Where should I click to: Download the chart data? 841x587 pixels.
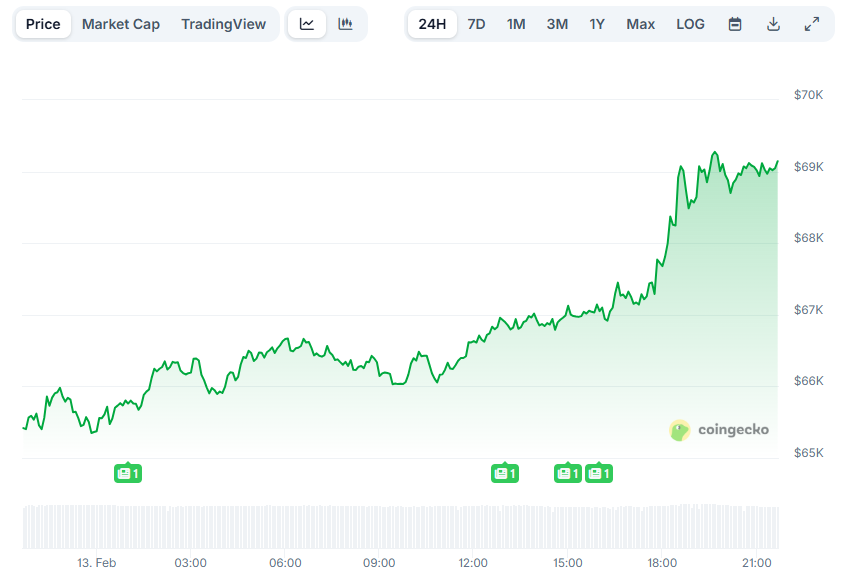[773, 23]
